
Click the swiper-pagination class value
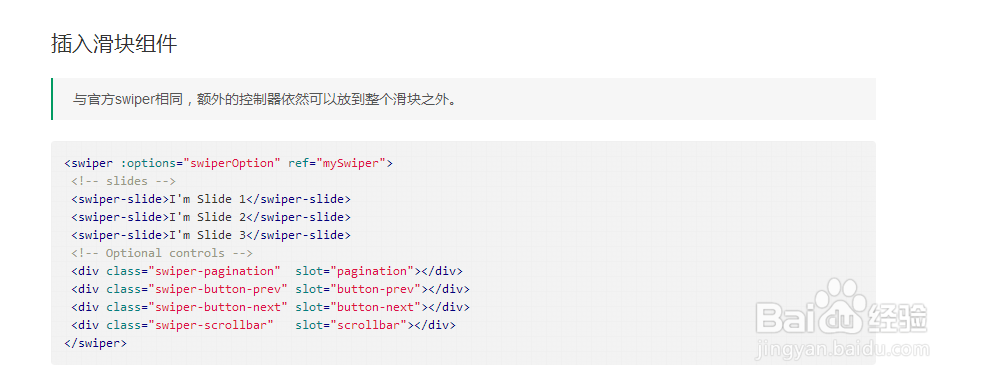coord(214,271)
